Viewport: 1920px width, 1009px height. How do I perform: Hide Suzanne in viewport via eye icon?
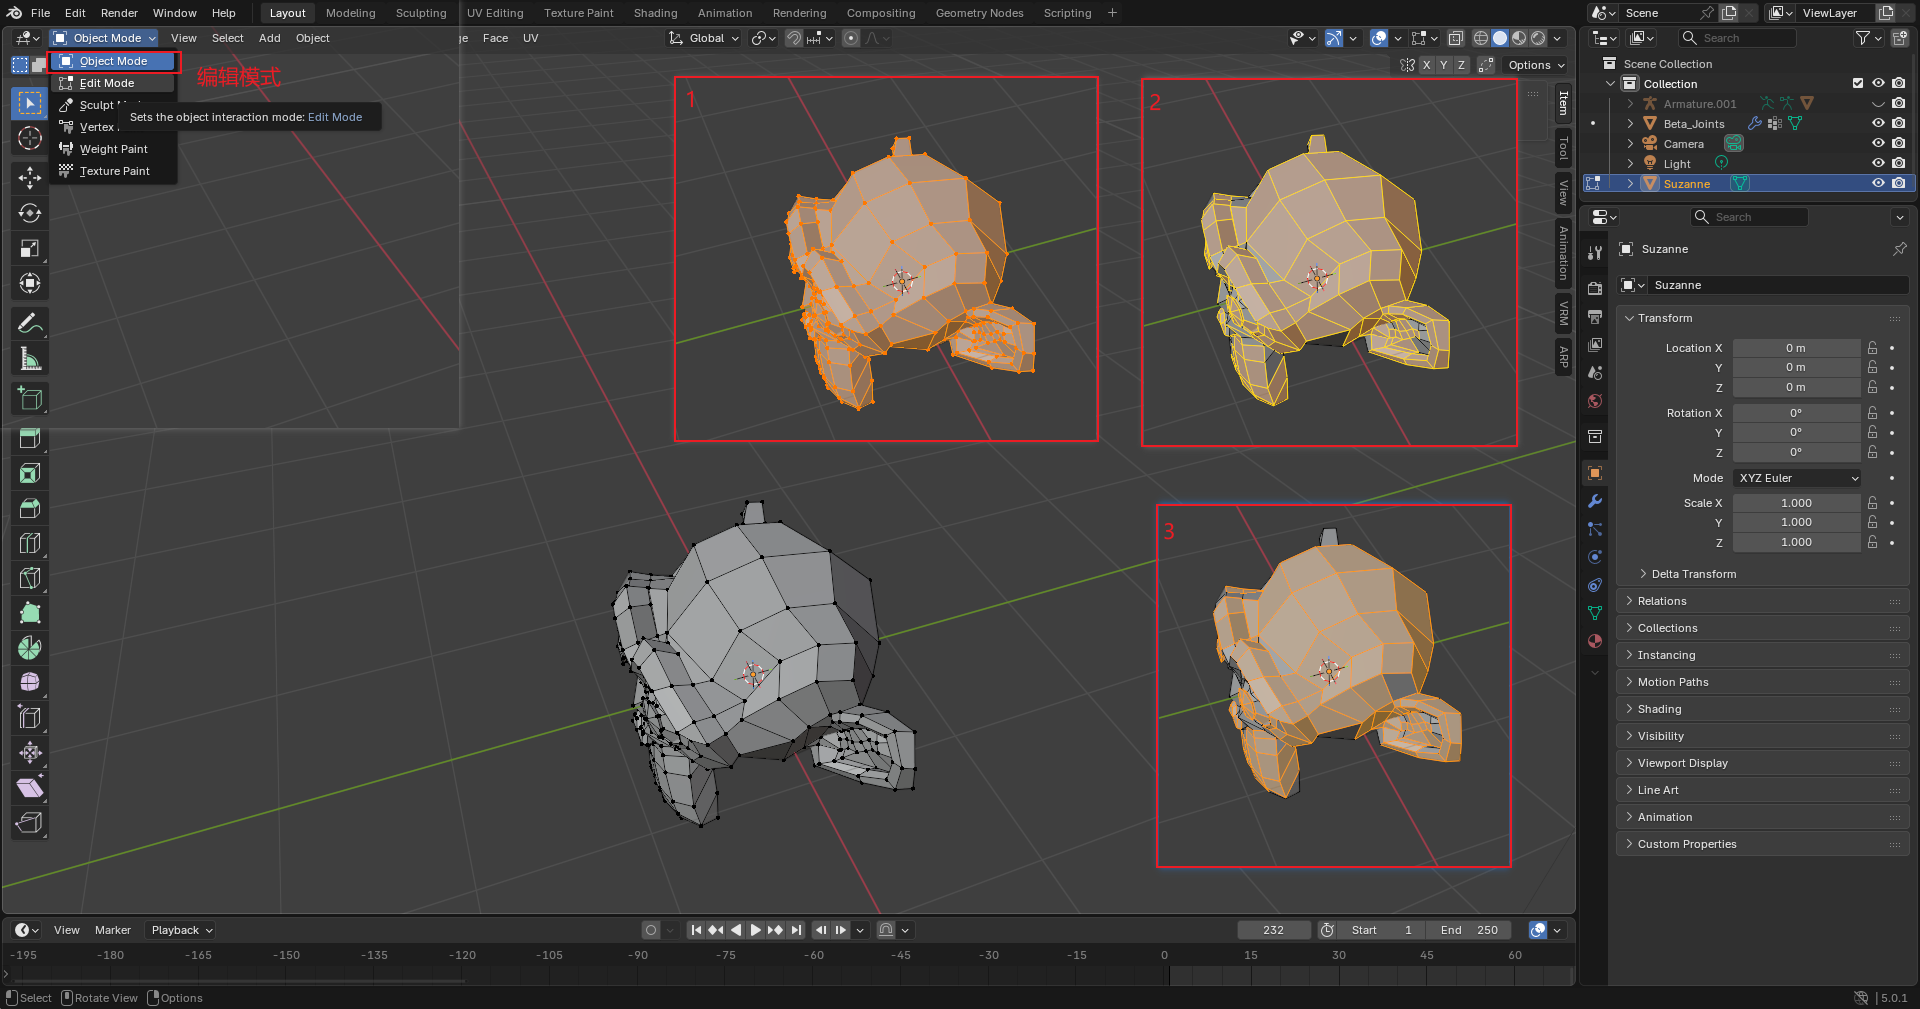tap(1878, 183)
